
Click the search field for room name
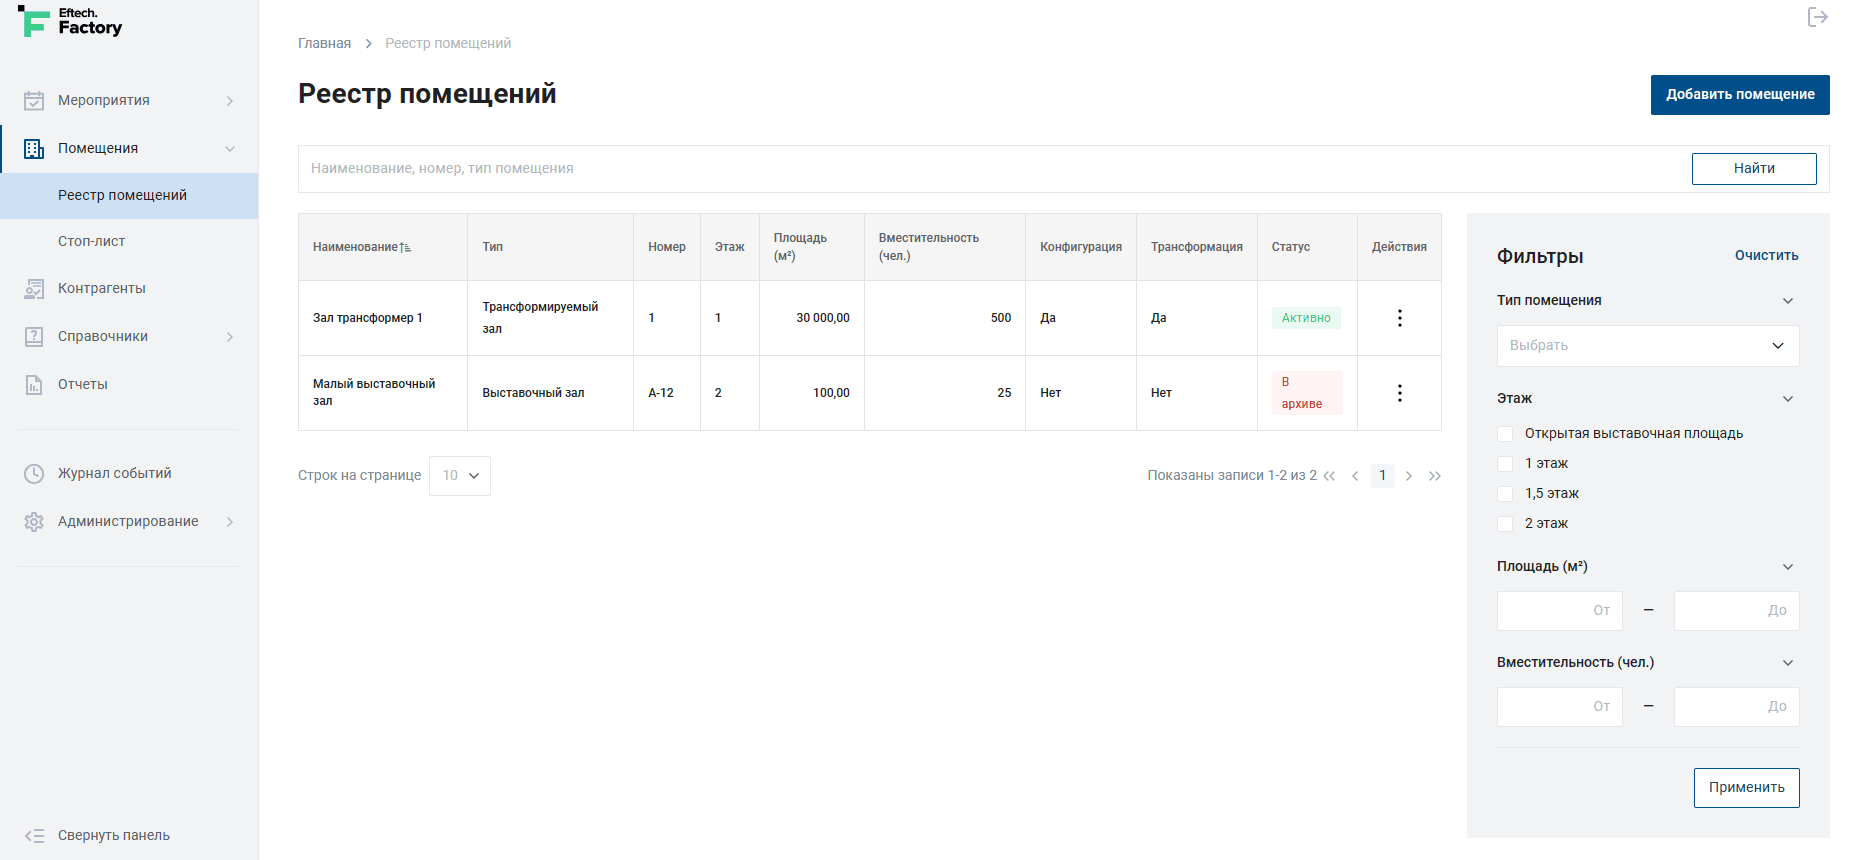990,169
